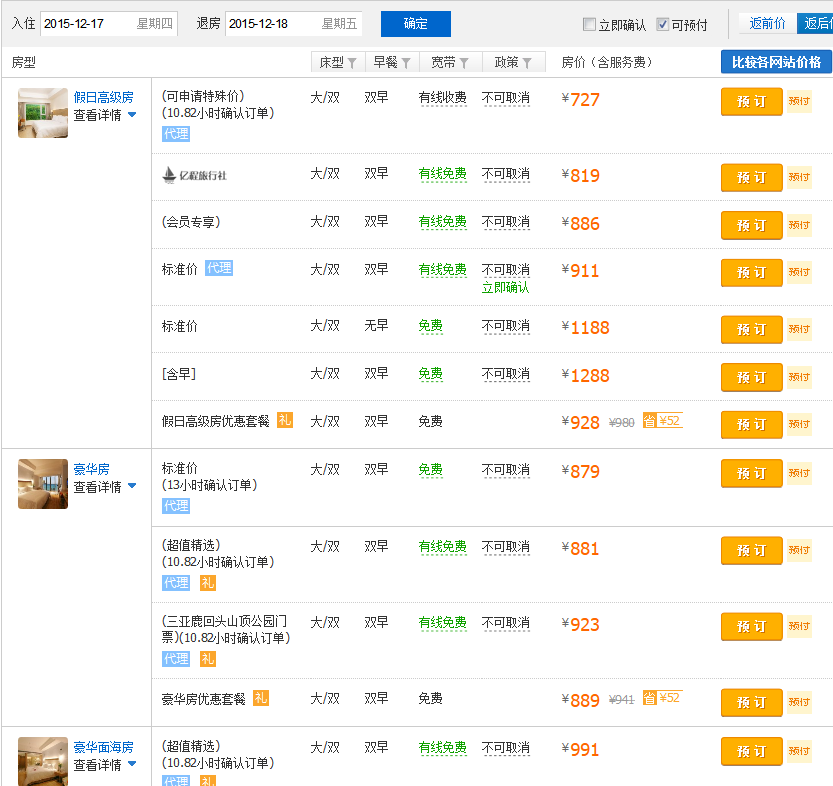Viewport: 833px width, 786px height.
Task: Click the 省¥52 savings badge in 假日高级房优惠套餐 row
Action: pyautogui.click(x=662, y=421)
